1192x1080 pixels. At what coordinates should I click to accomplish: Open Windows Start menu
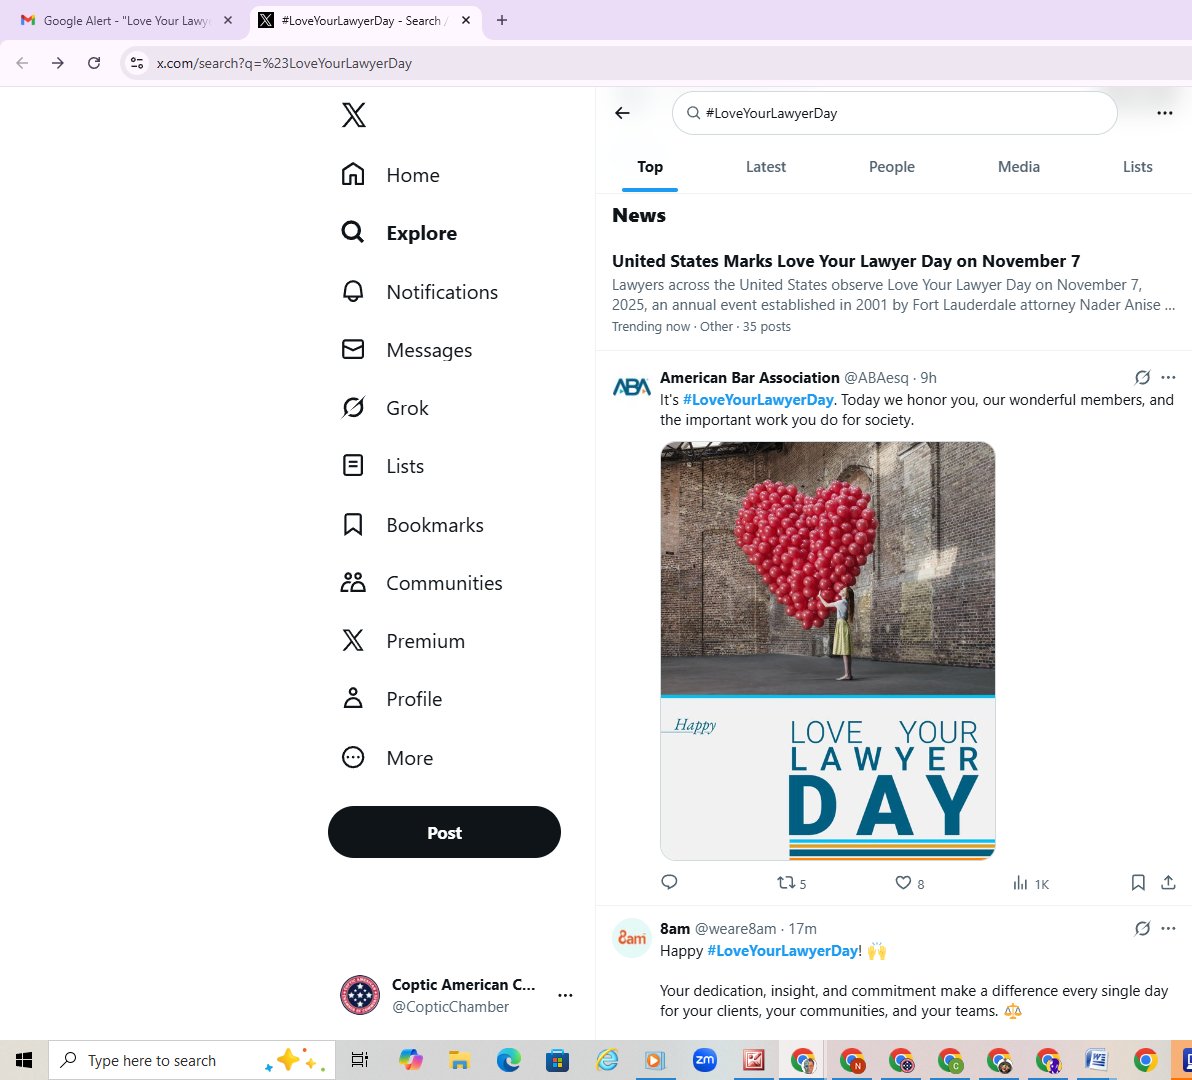(24, 1059)
